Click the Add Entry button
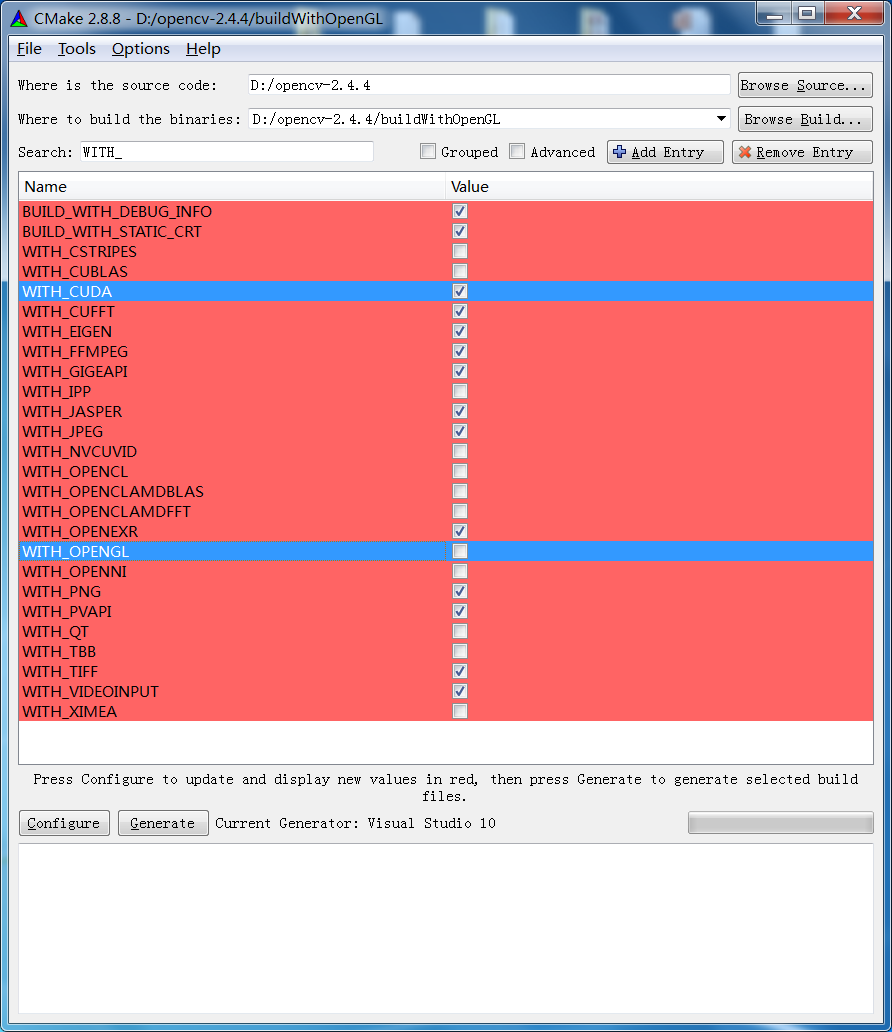This screenshot has height=1032, width=892. (x=665, y=152)
